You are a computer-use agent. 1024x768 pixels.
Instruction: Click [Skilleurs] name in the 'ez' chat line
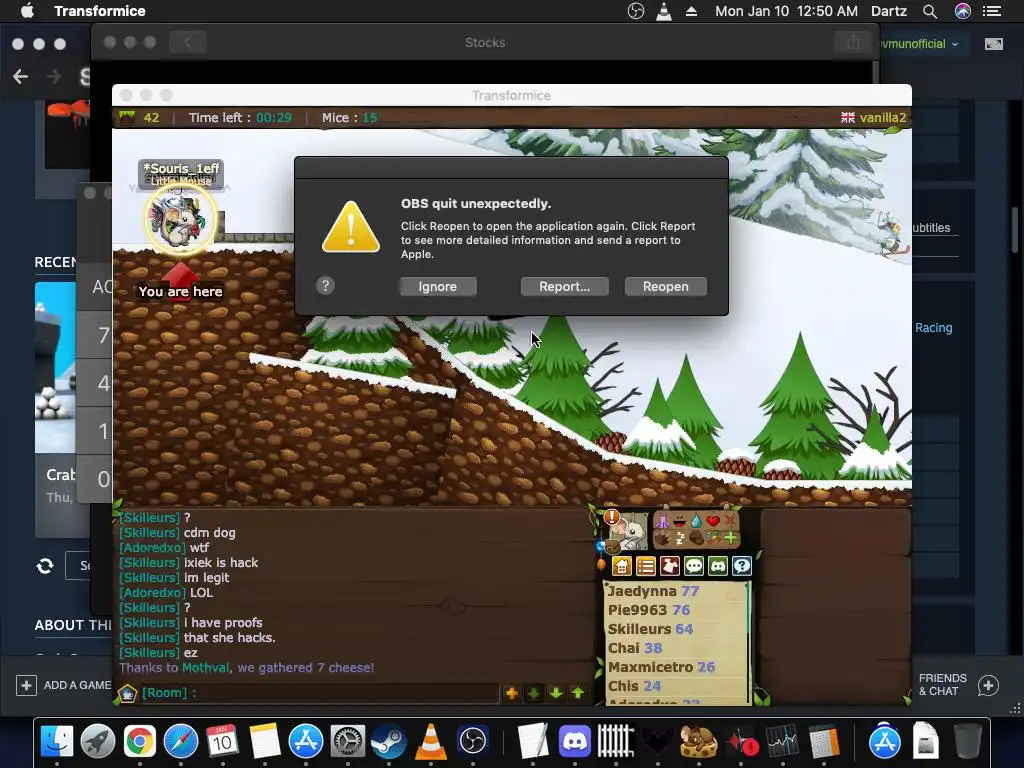pyautogui.click(x=149, y=652)
